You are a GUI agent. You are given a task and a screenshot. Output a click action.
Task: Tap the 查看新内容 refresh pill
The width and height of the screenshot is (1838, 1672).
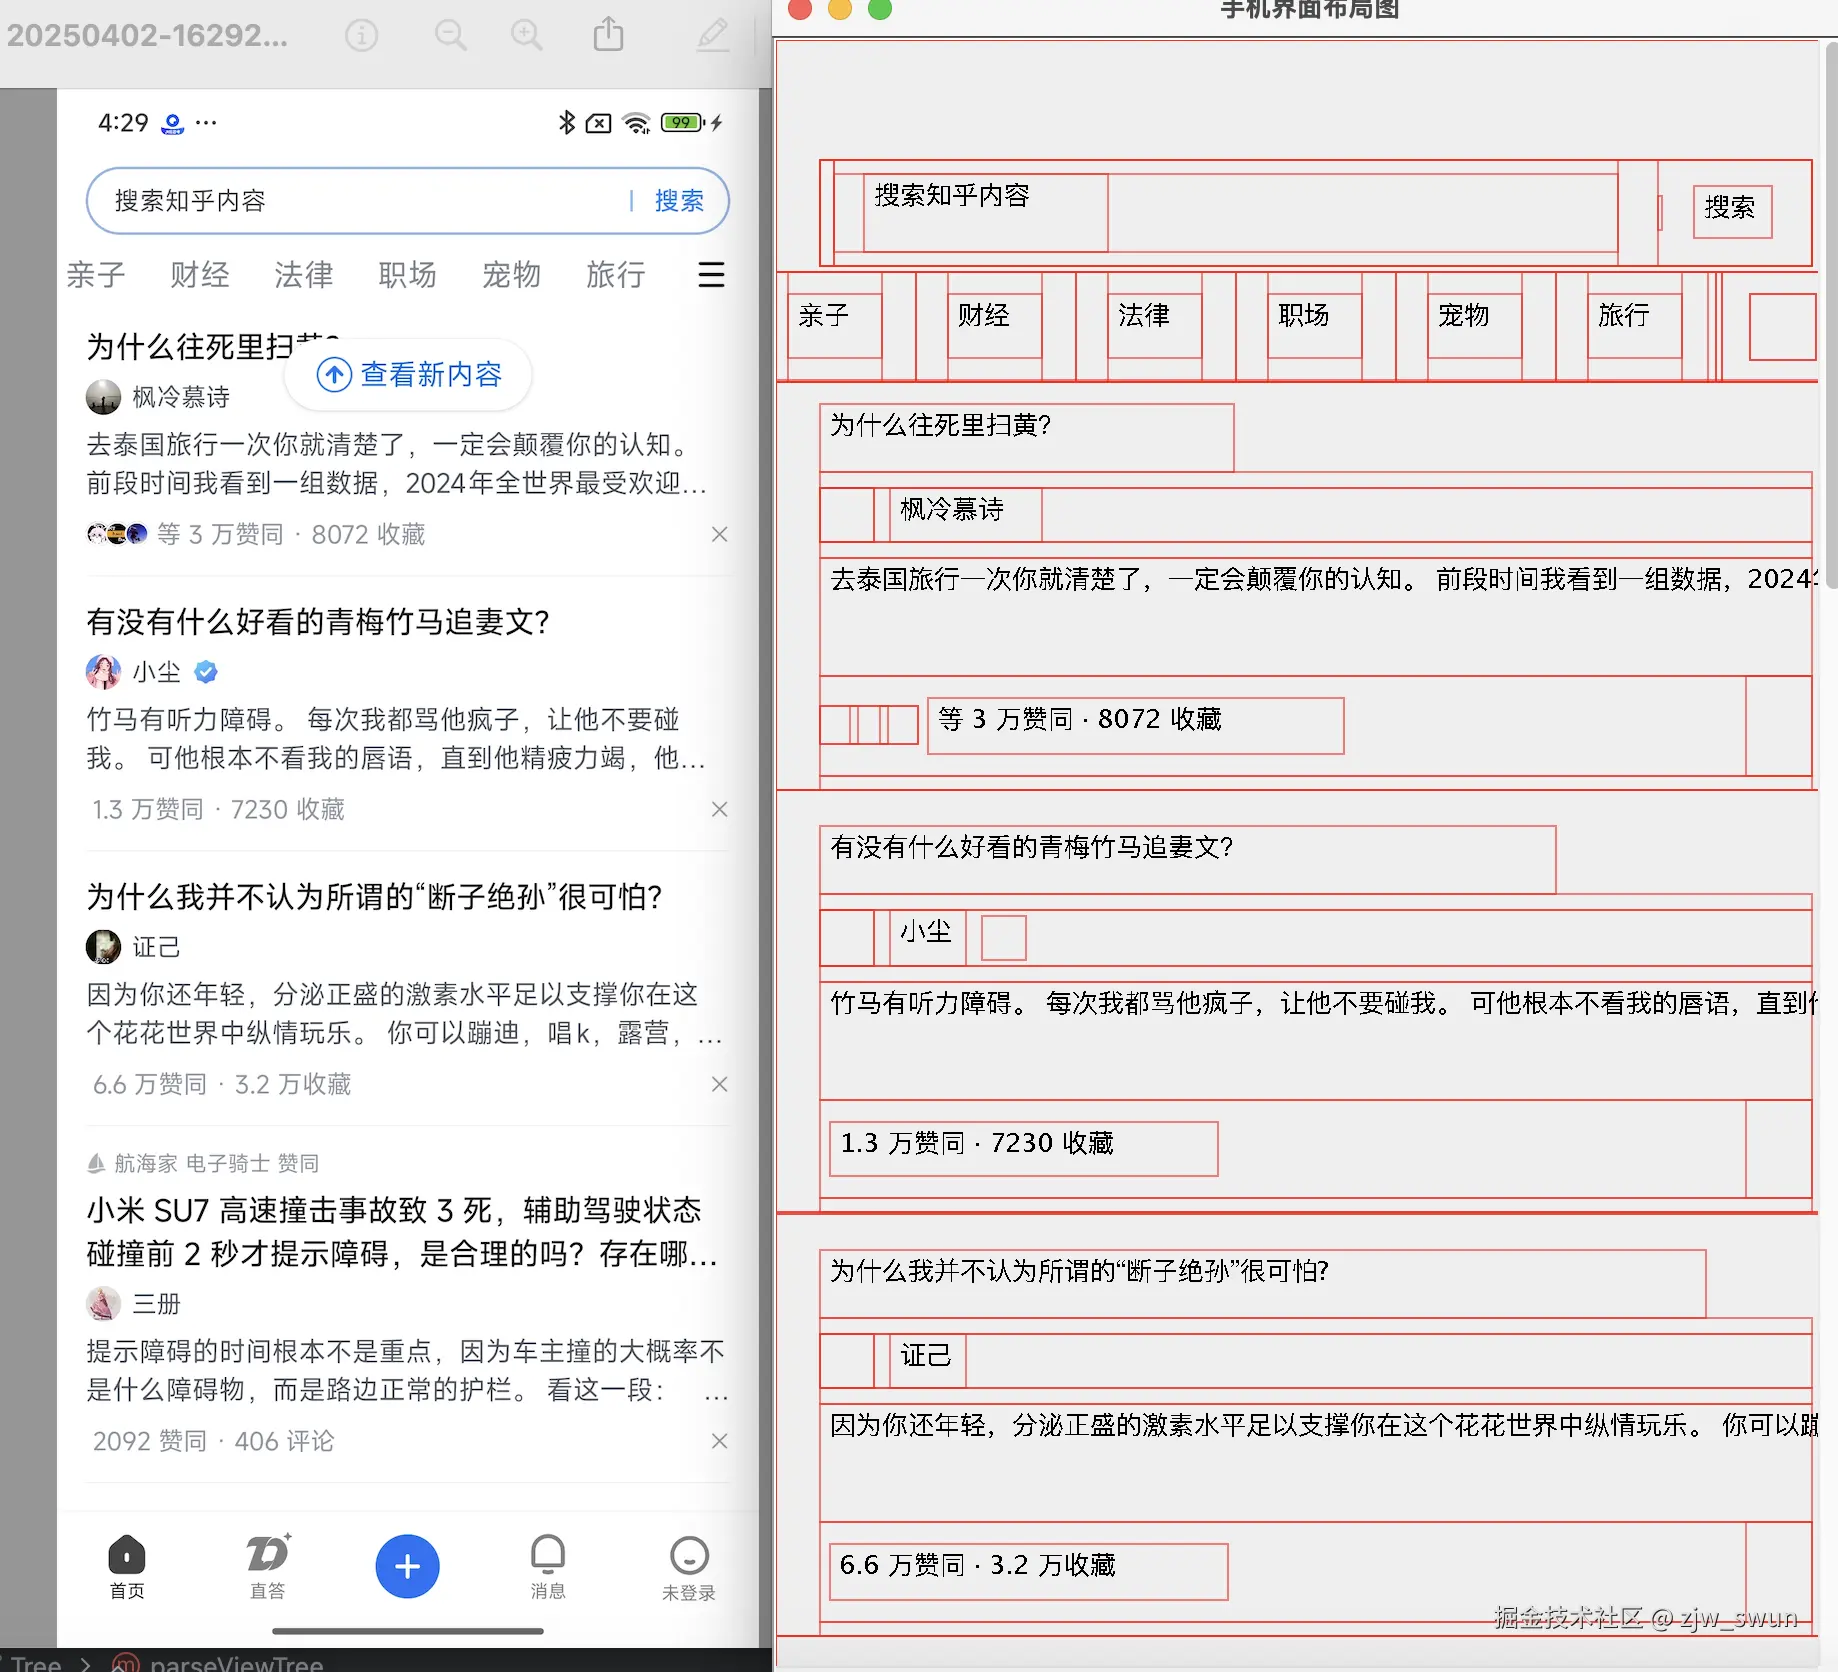[408, 374]
